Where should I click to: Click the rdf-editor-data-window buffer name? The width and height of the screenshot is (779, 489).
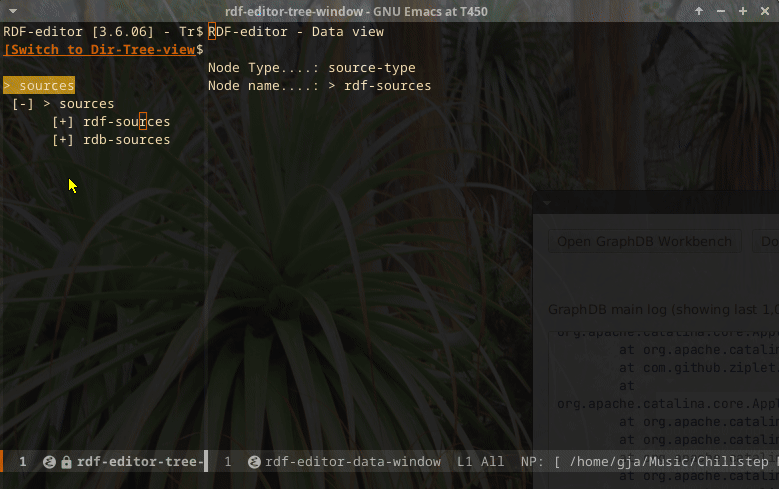tap(353, 462)
